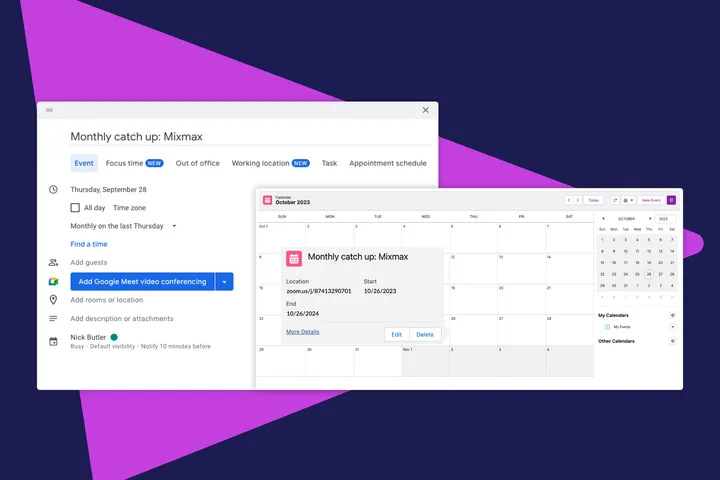Click the October 2023 heading
This screenshot has height=480, width=720.
tap(292, 202)
